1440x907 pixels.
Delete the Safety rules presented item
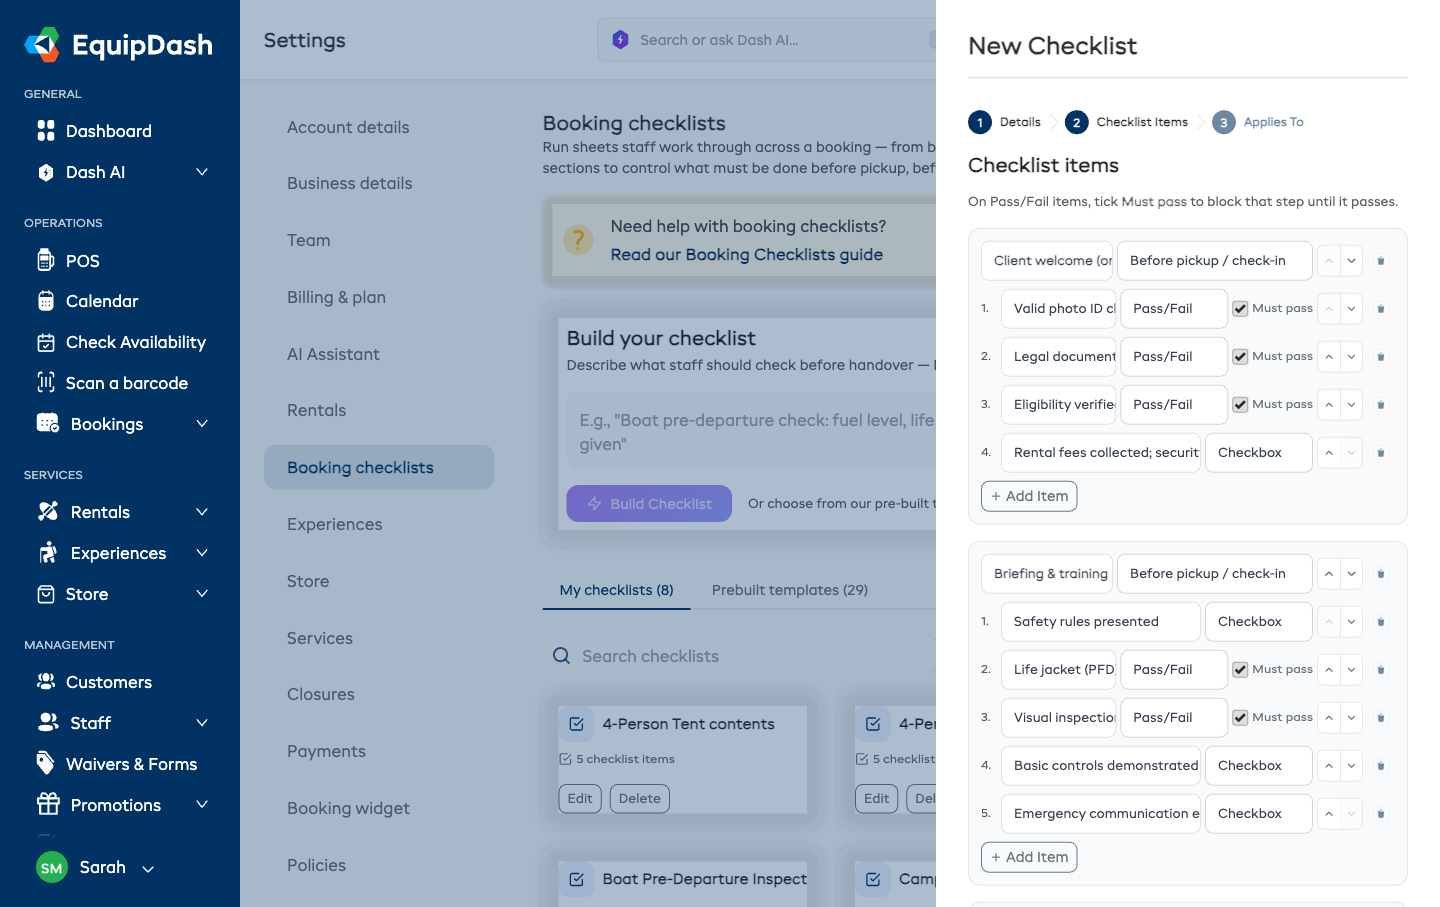[1381, 622]
